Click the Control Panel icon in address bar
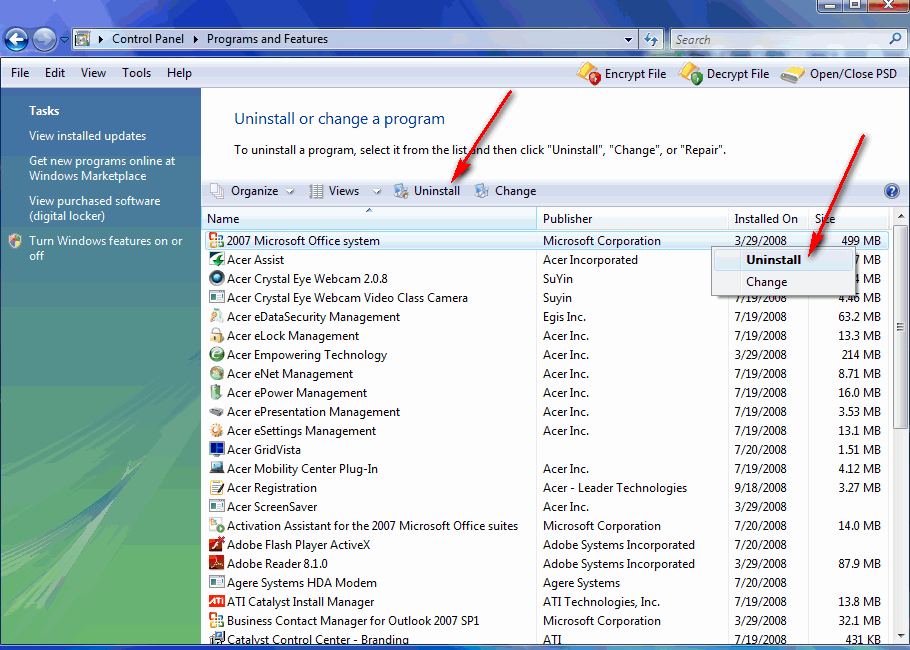 (x=83, y=39)
